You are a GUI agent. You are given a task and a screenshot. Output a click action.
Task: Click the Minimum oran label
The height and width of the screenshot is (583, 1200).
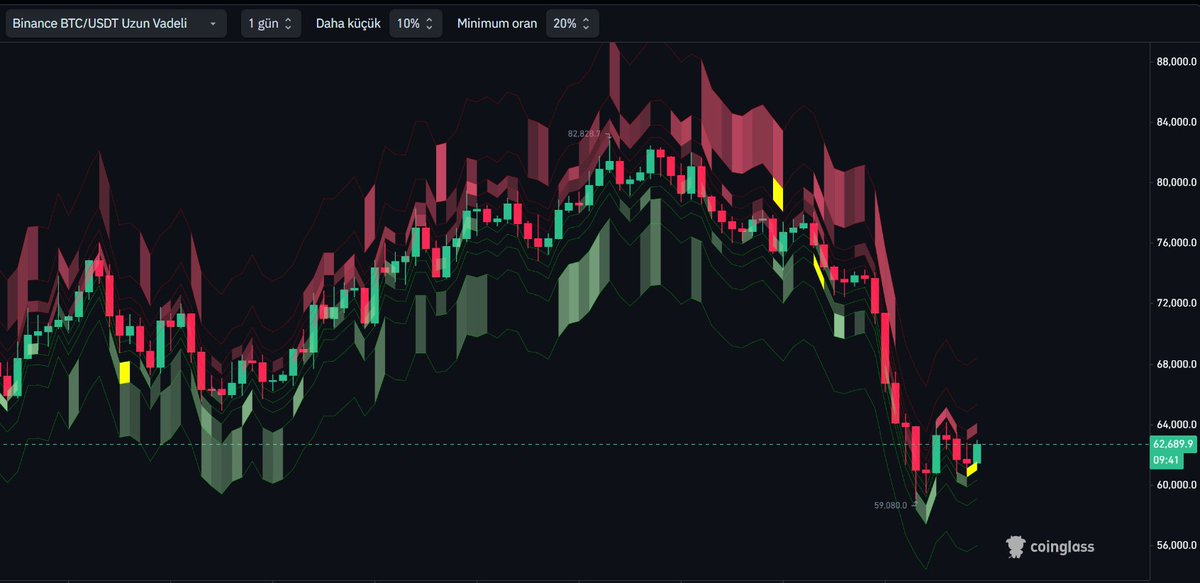pyautogui.click(x=495, y=23)
